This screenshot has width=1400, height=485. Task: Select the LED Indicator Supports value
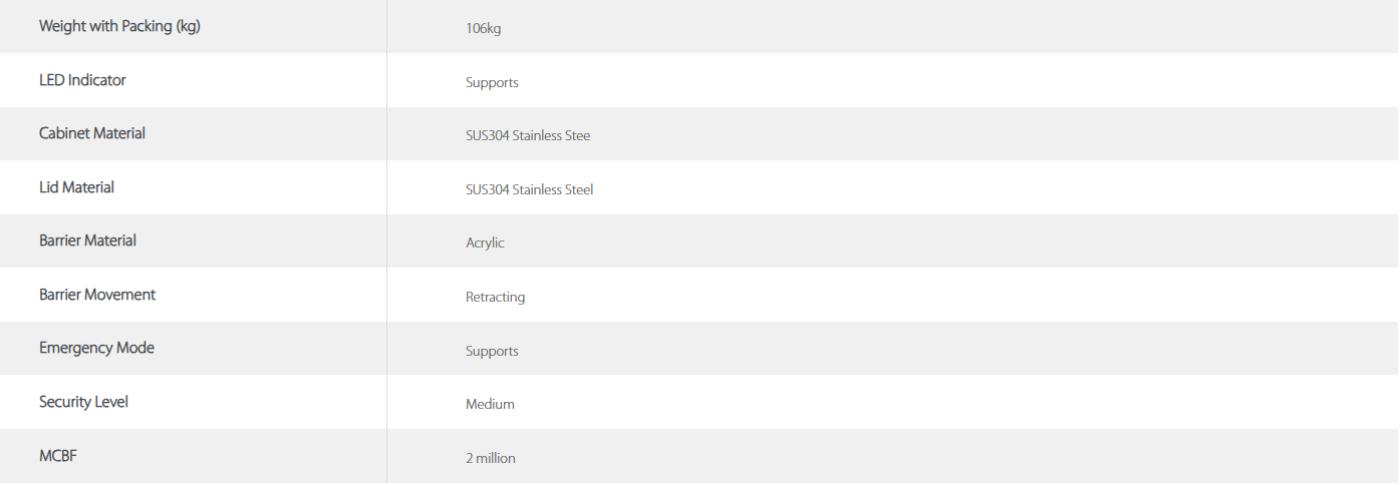[x=492, y=83]
